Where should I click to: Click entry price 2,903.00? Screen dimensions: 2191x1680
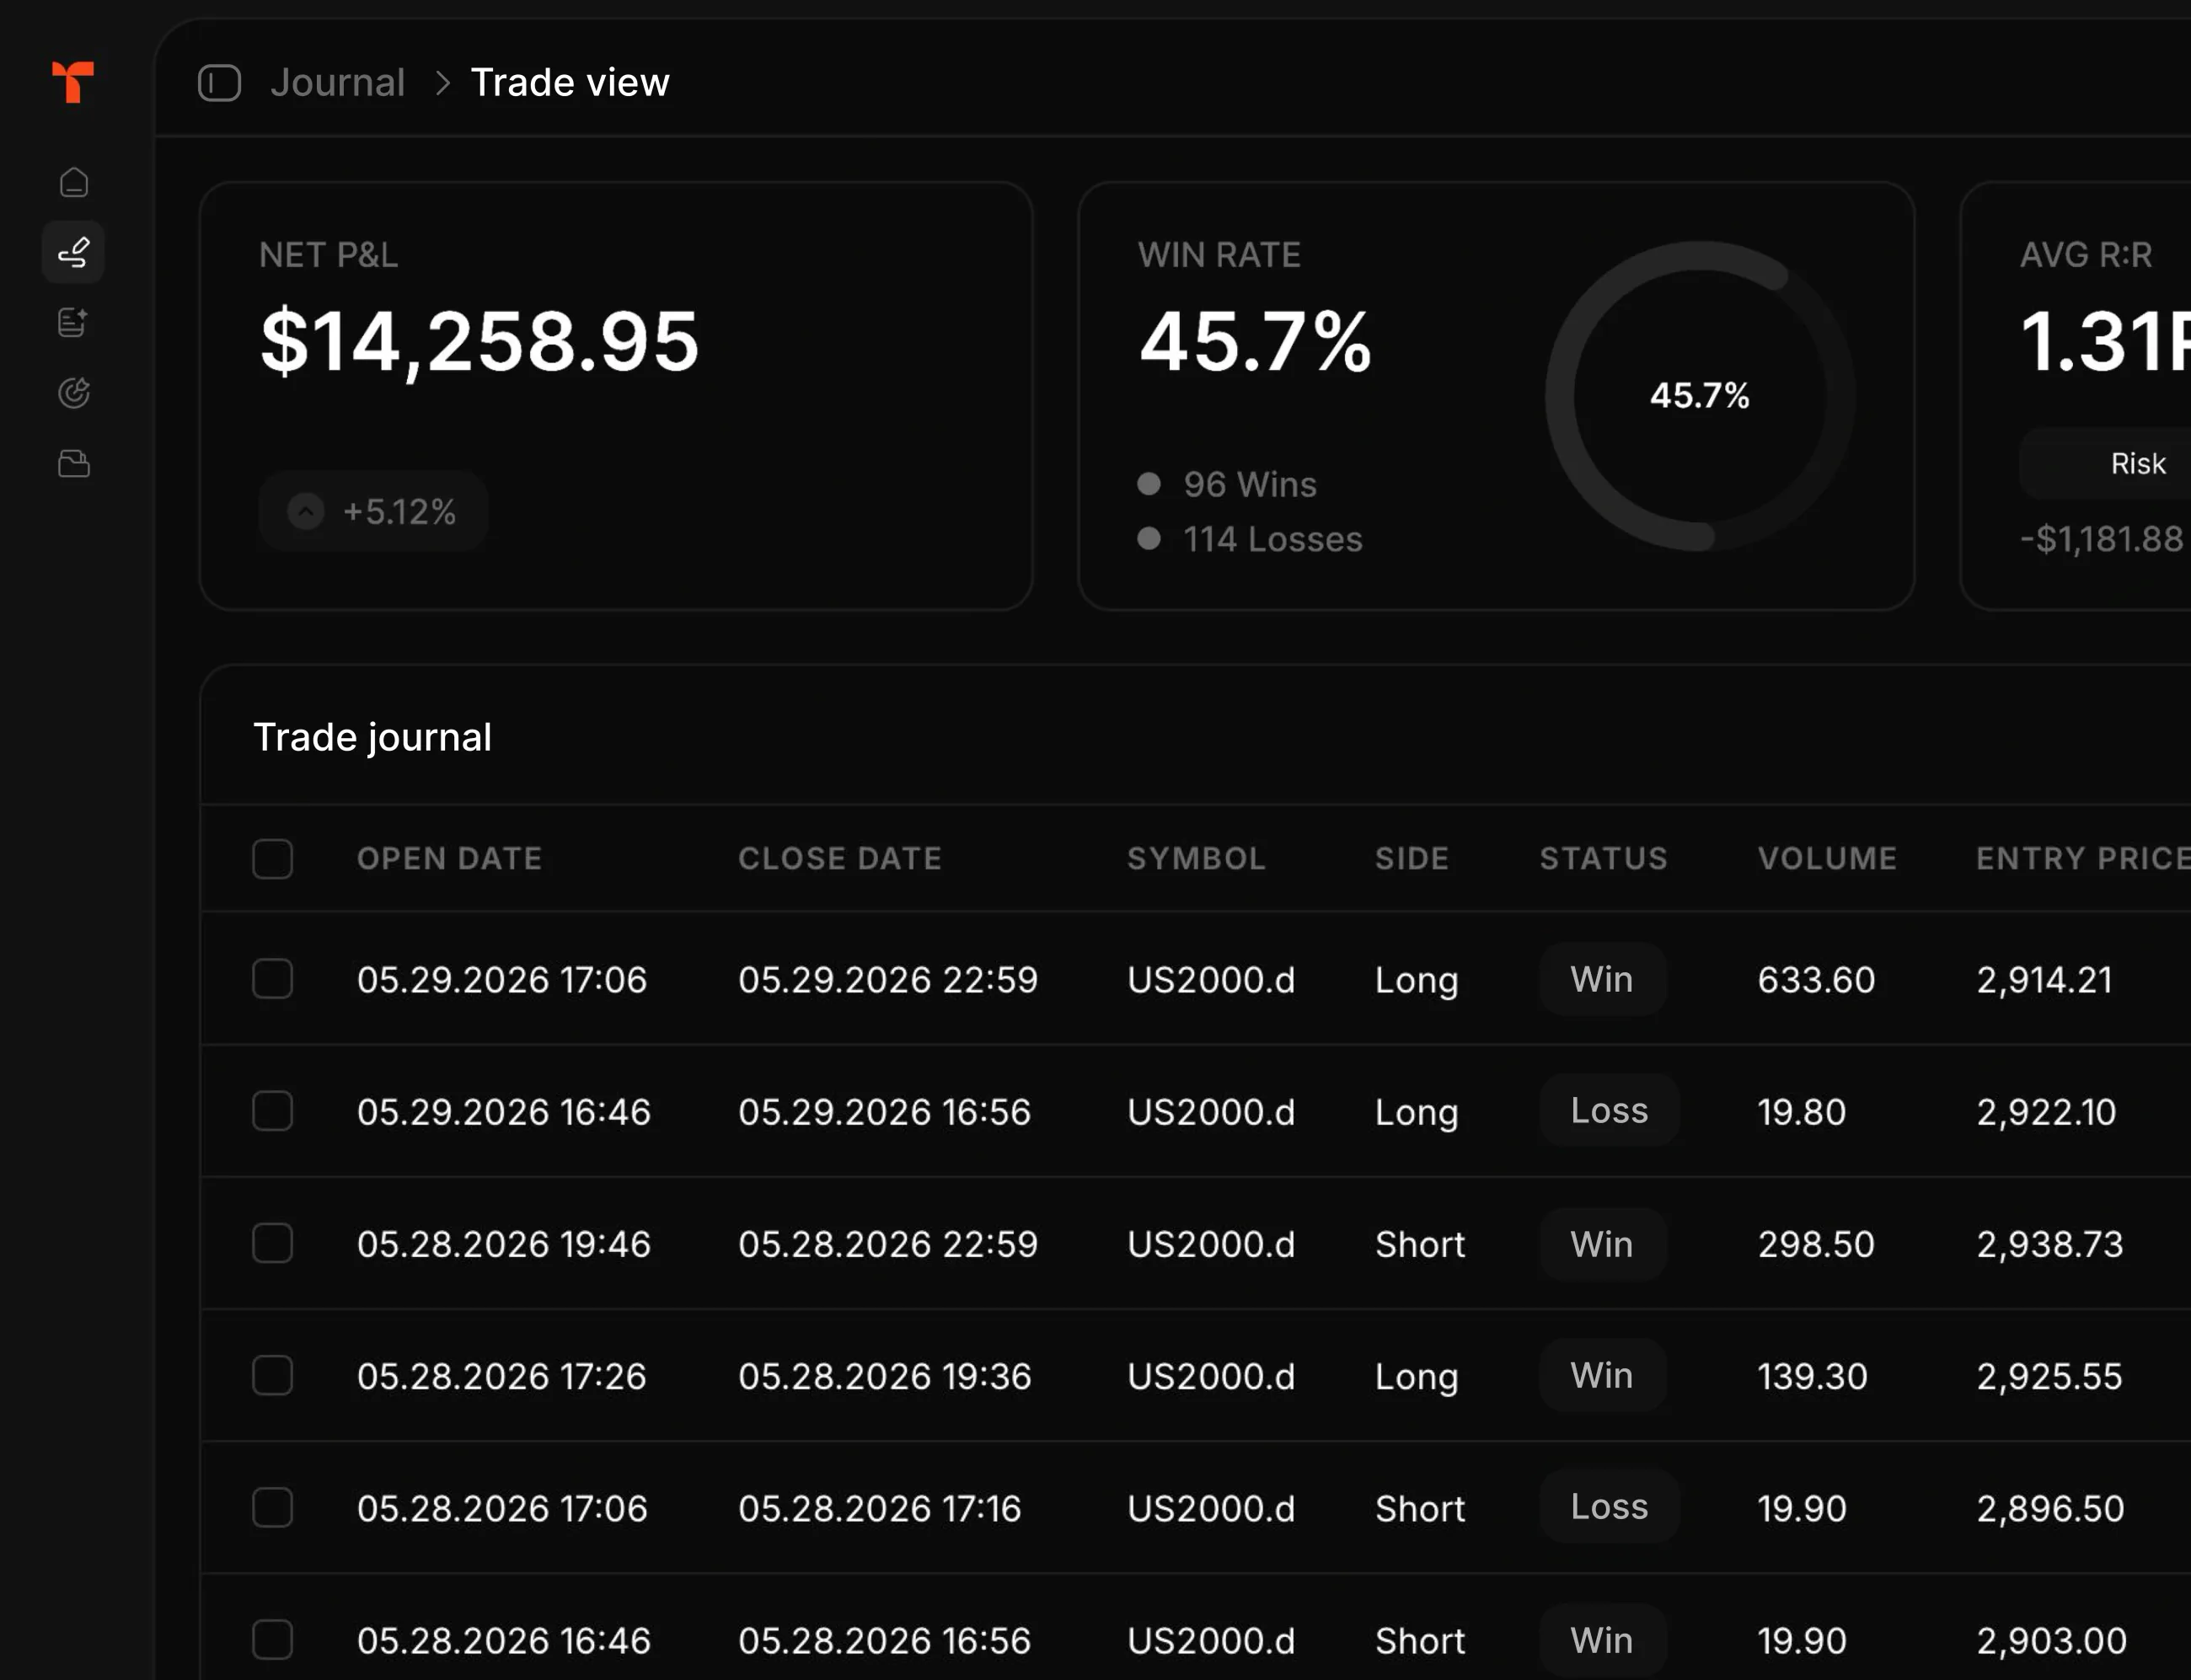pos(2052,1641)
